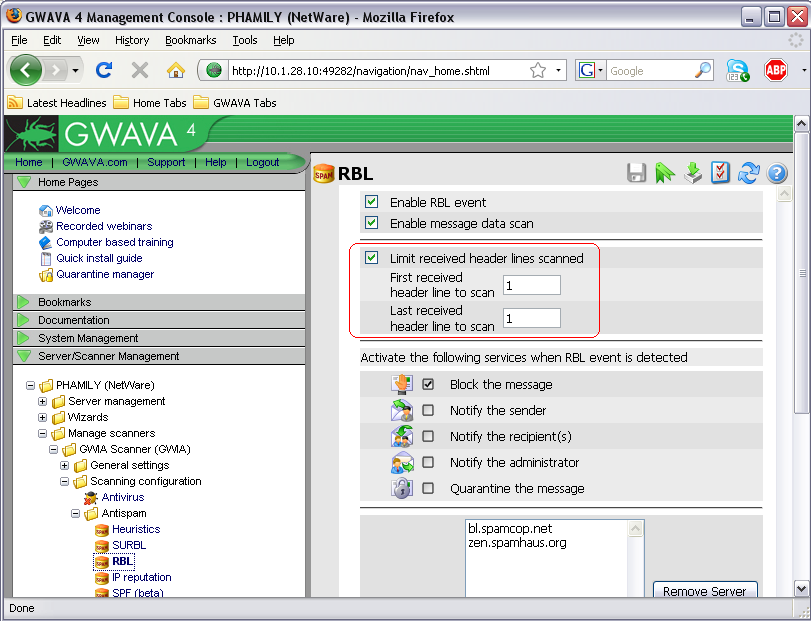Click the Stop loading icon
This screenshot has width=812, height=621.
click(139, 70)
